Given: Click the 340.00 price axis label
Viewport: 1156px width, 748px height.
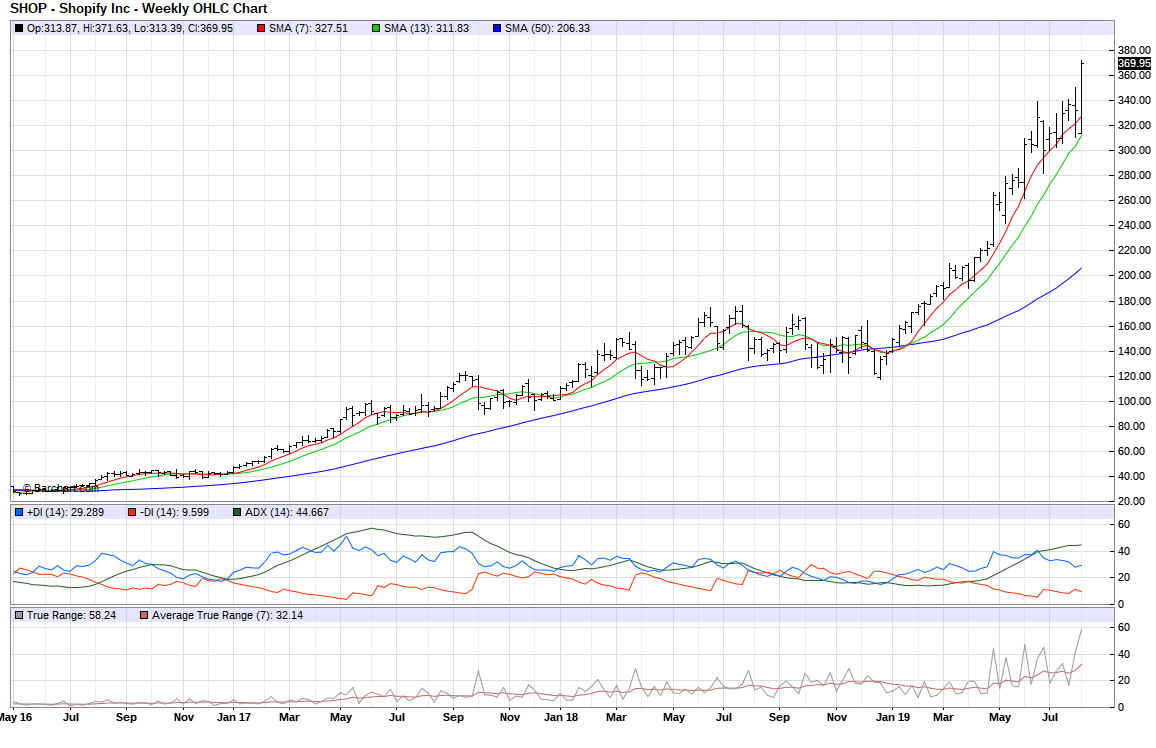Looking at the screenshot, I should coord(1134,100).
